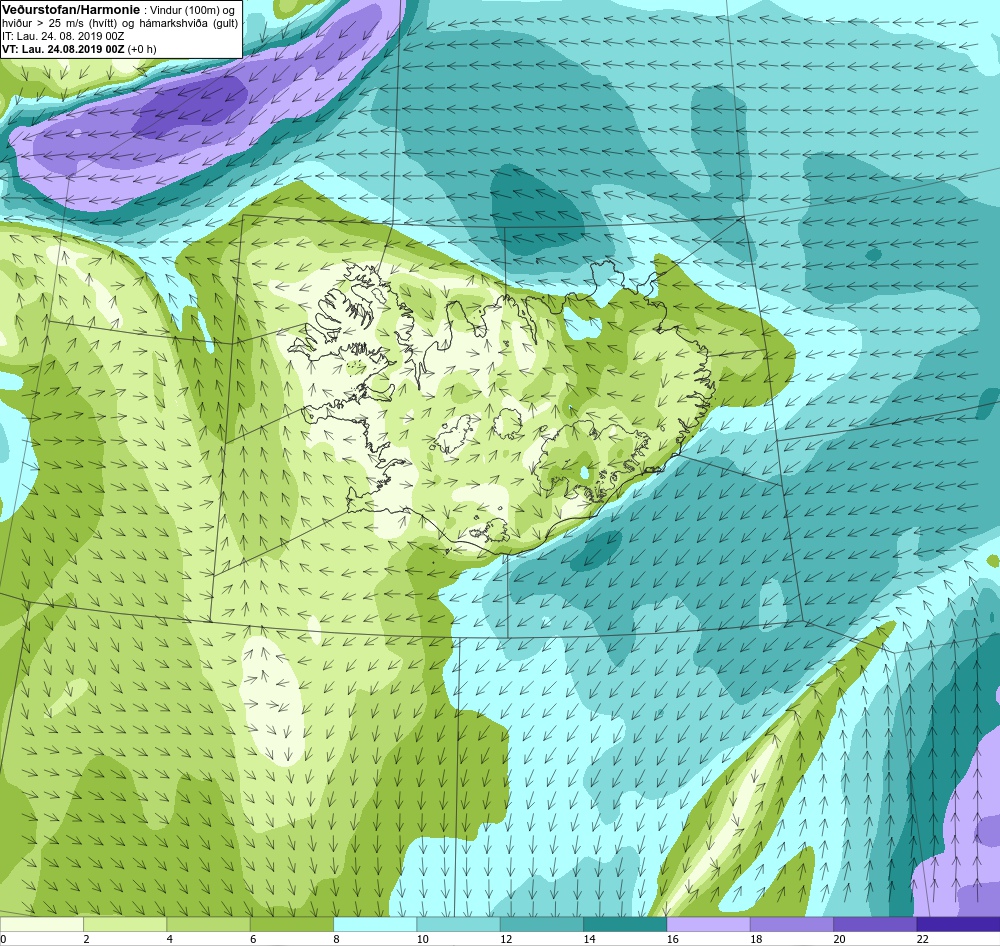This screenshot has height=946, width=1000.
Task: Click the 'VT: Lau. 24.08.2019 00Z' line
Action: tap(64, 49)
